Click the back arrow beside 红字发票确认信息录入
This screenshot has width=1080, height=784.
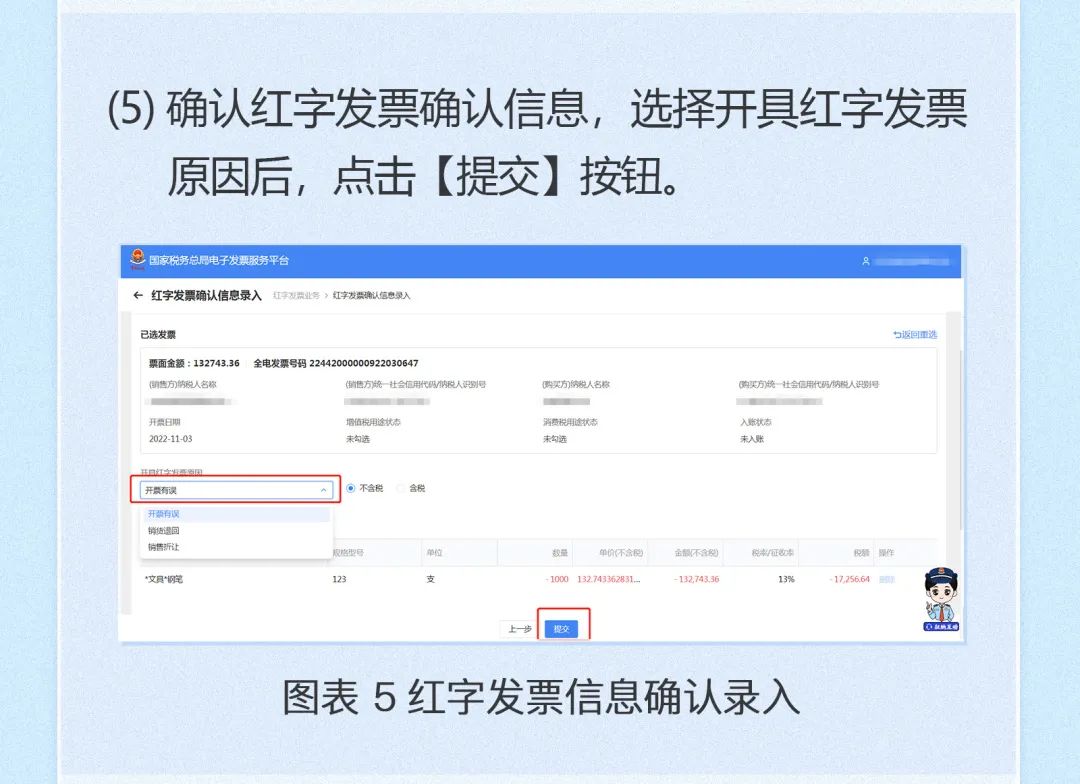click(x=138, y=295)
